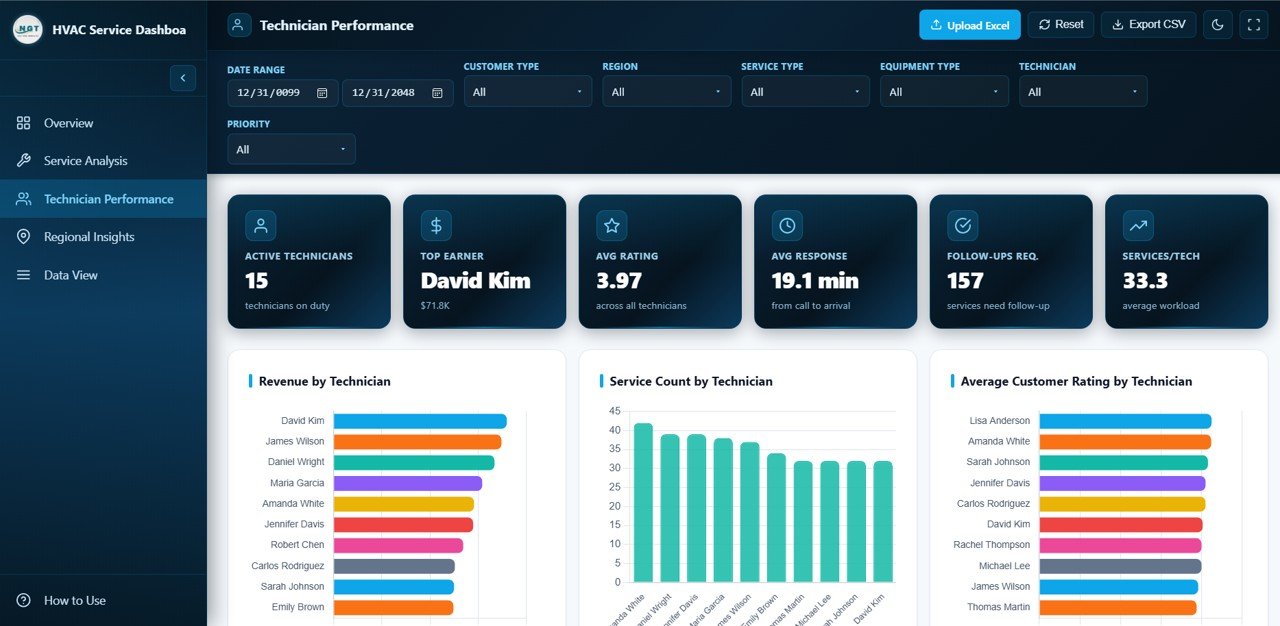Click the end date input field

(x=387, y=93)
